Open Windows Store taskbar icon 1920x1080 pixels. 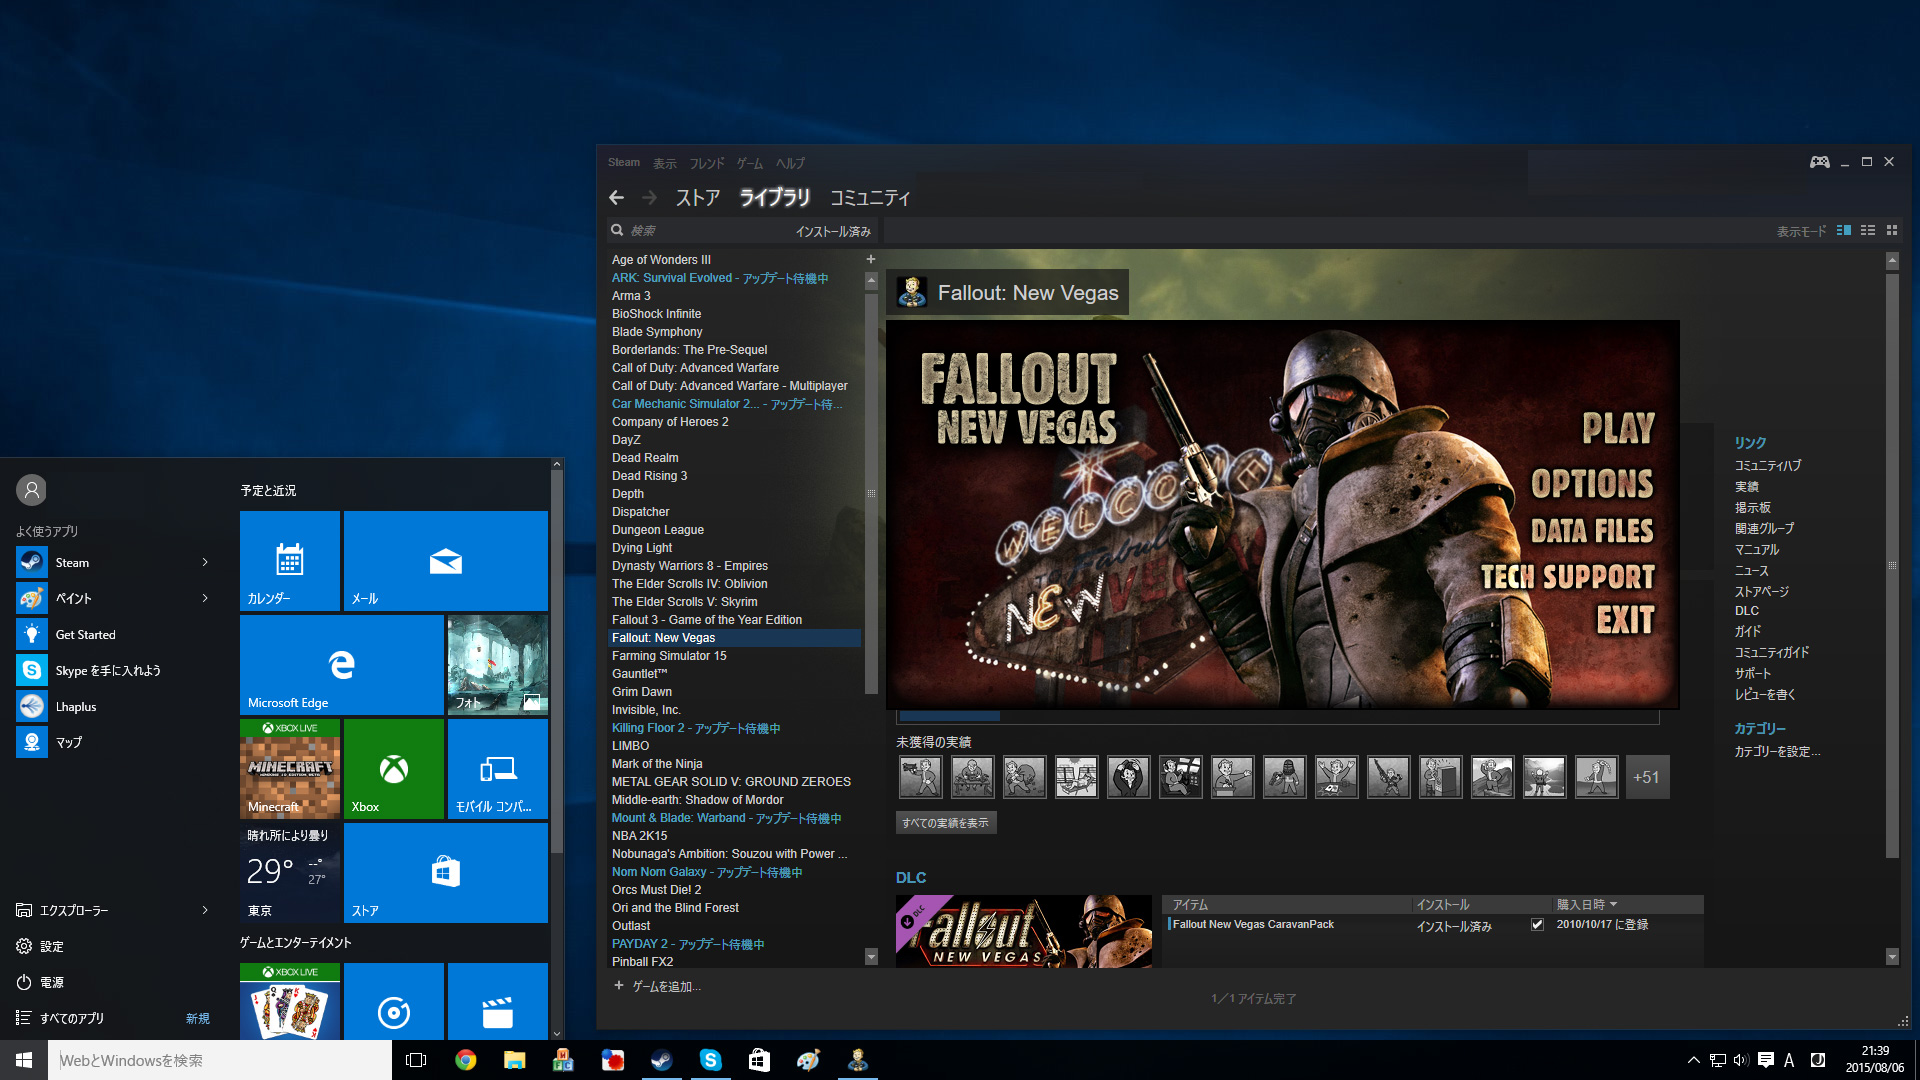click(759, 1060)
